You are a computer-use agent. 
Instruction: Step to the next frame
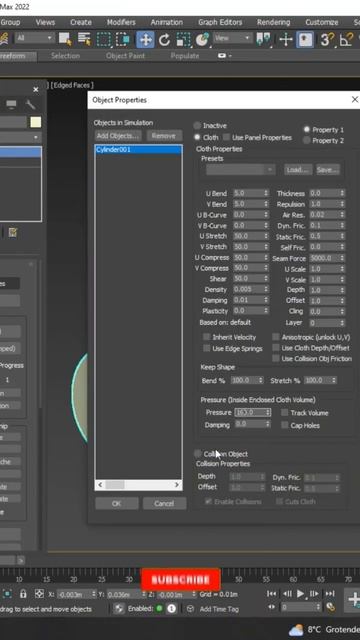(314, 593)
